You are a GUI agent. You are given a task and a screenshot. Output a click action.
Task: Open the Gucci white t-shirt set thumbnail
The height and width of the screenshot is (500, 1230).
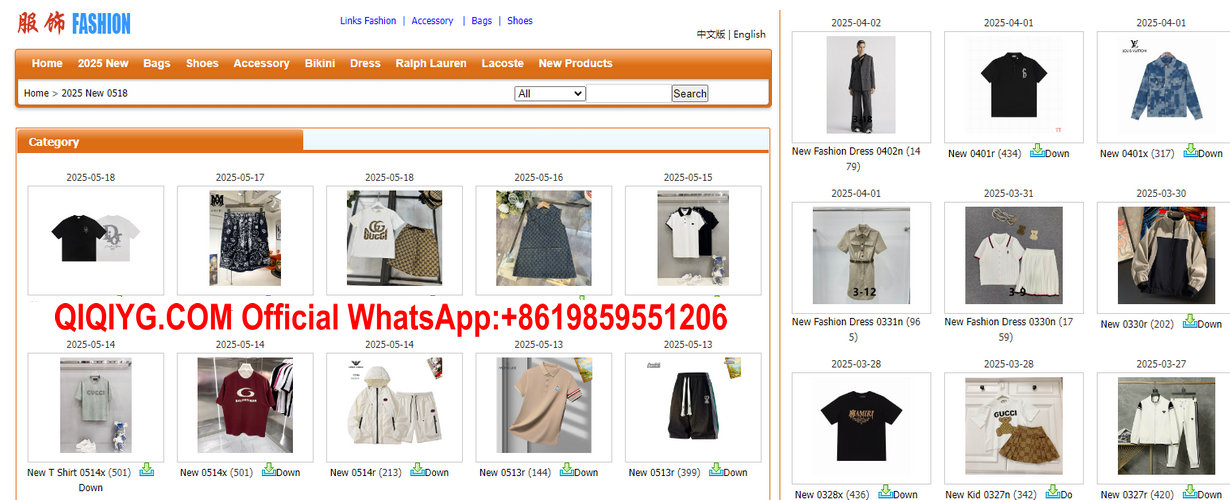394,239
